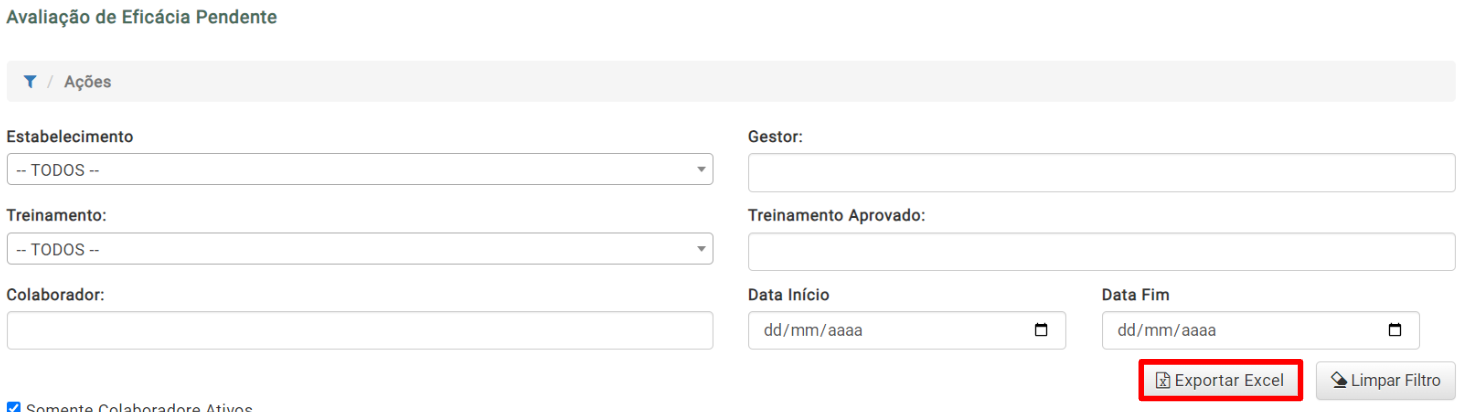Viewport: 1459px width, 412px height.
Task: Click the Treinamento field label
Action: pyautogui.click(x=56, y=215)
